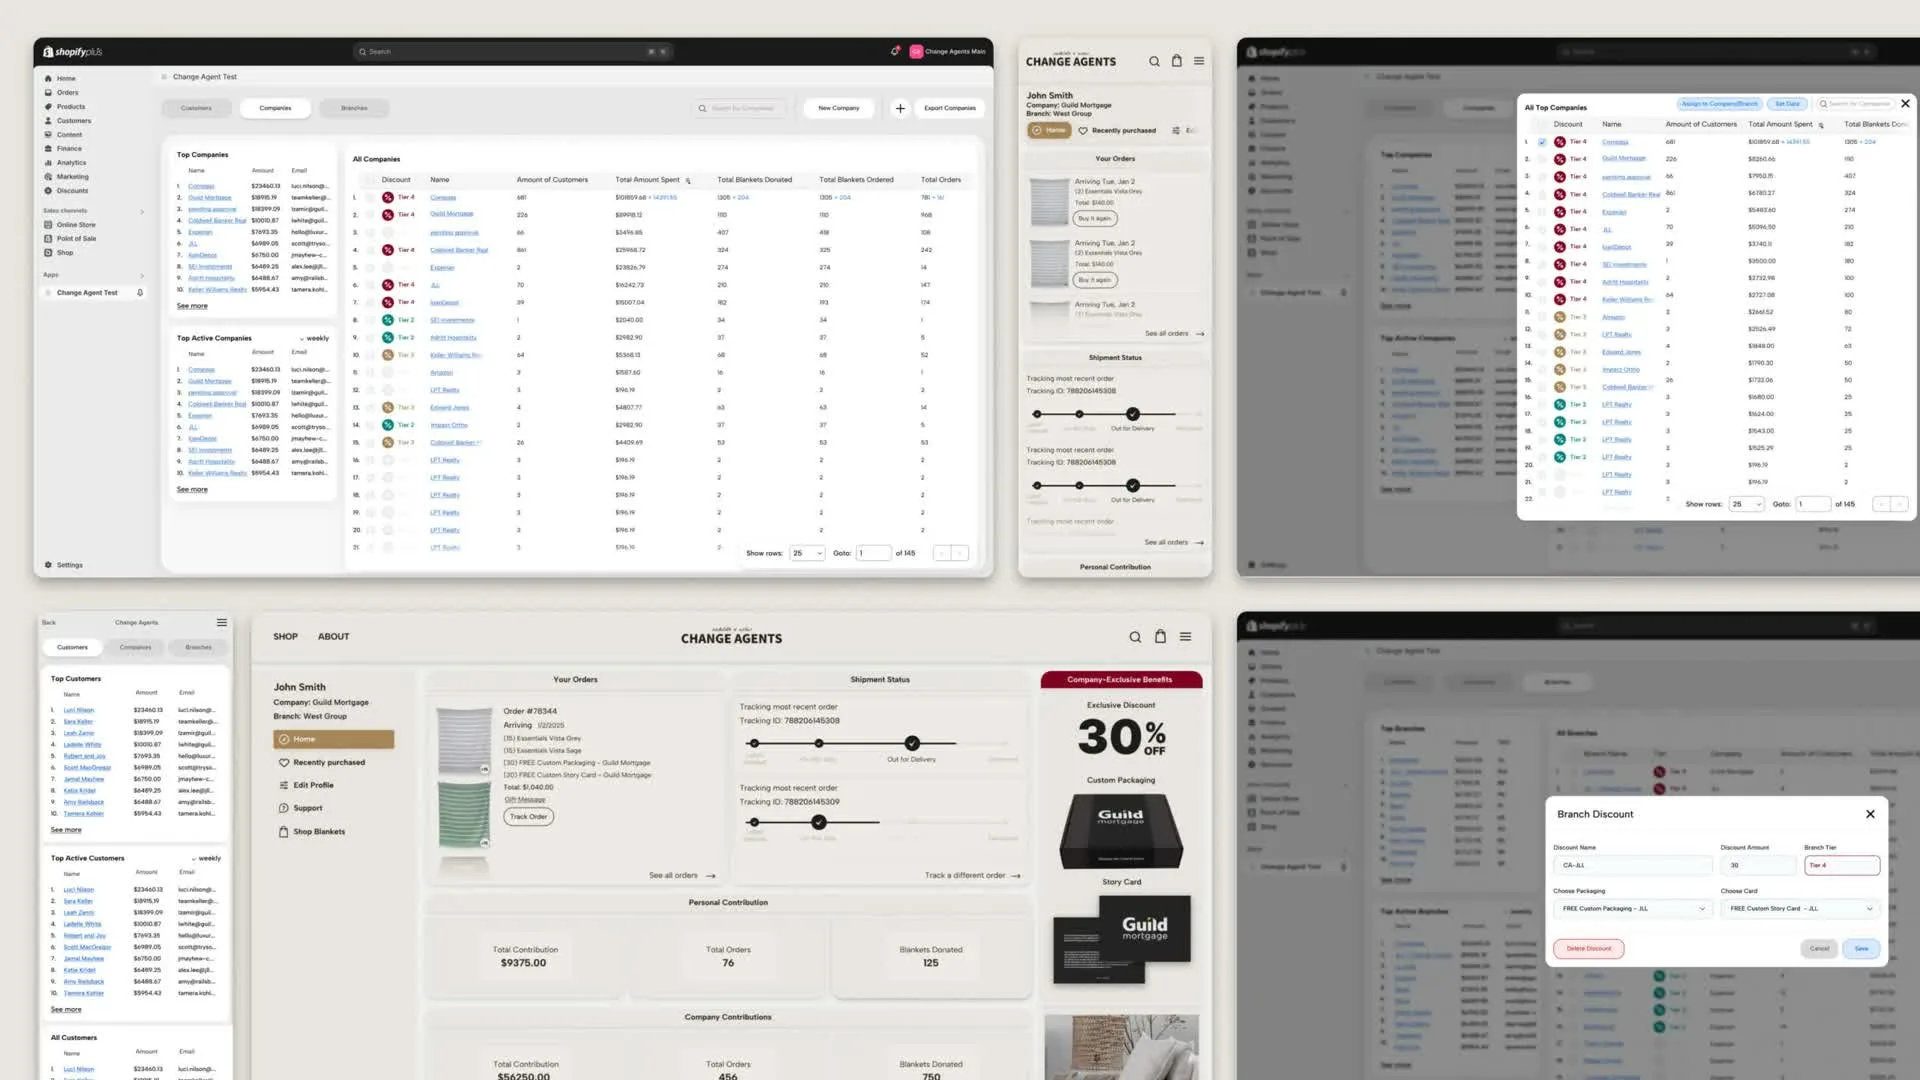Viewport: 1920px width, 1080px height.
Task: Open the shopping bag in the mobile Change Agents header
Action: click(1177, 61)
